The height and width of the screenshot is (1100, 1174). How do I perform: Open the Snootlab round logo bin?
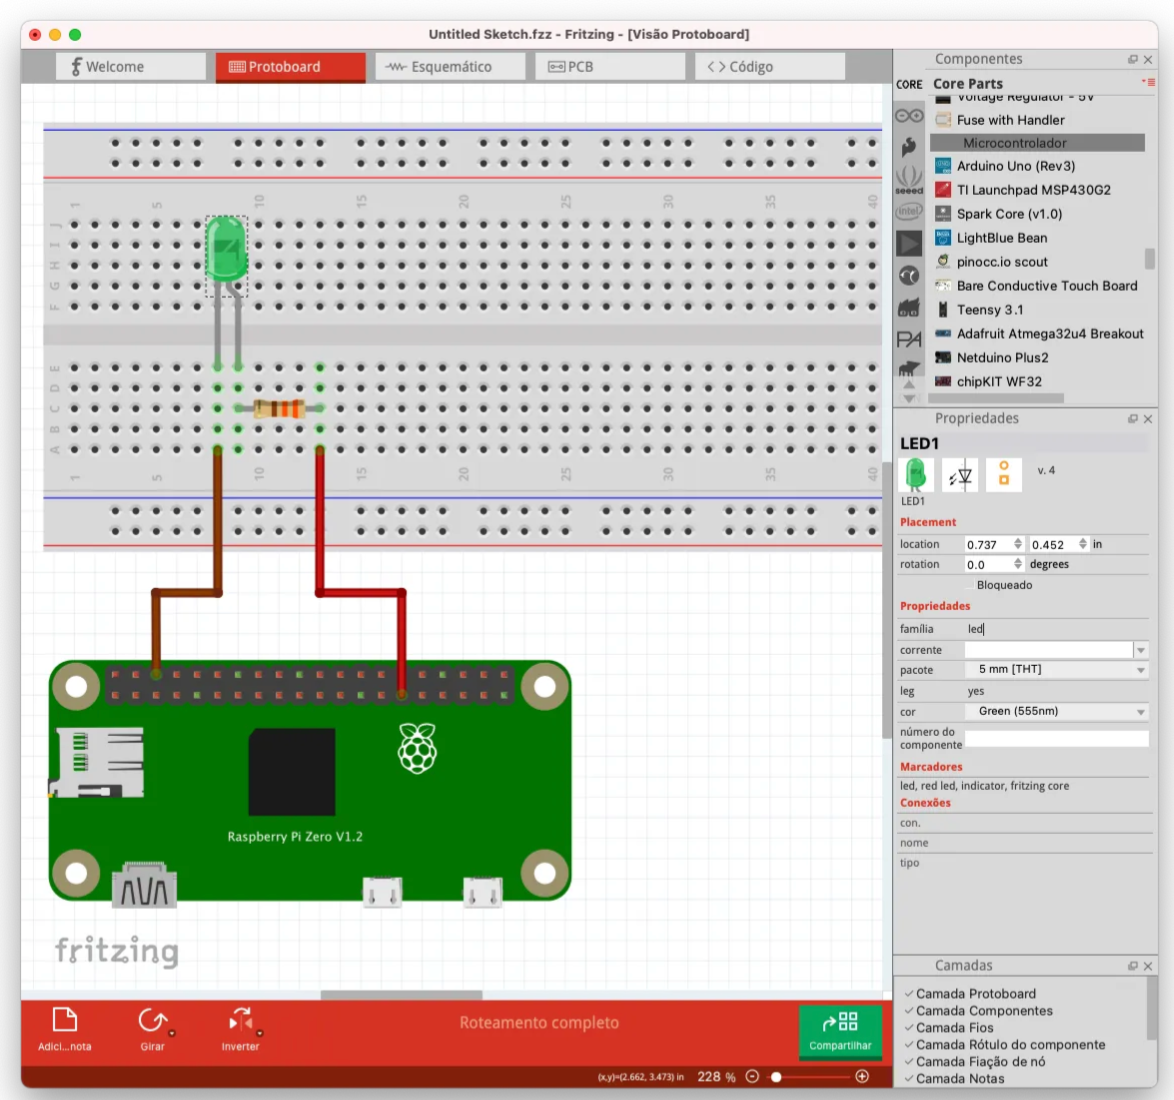[909, 276]
